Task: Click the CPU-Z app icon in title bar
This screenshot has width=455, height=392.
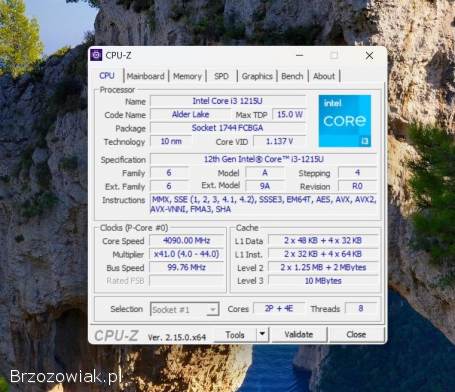Action: [x=96, y=55]
